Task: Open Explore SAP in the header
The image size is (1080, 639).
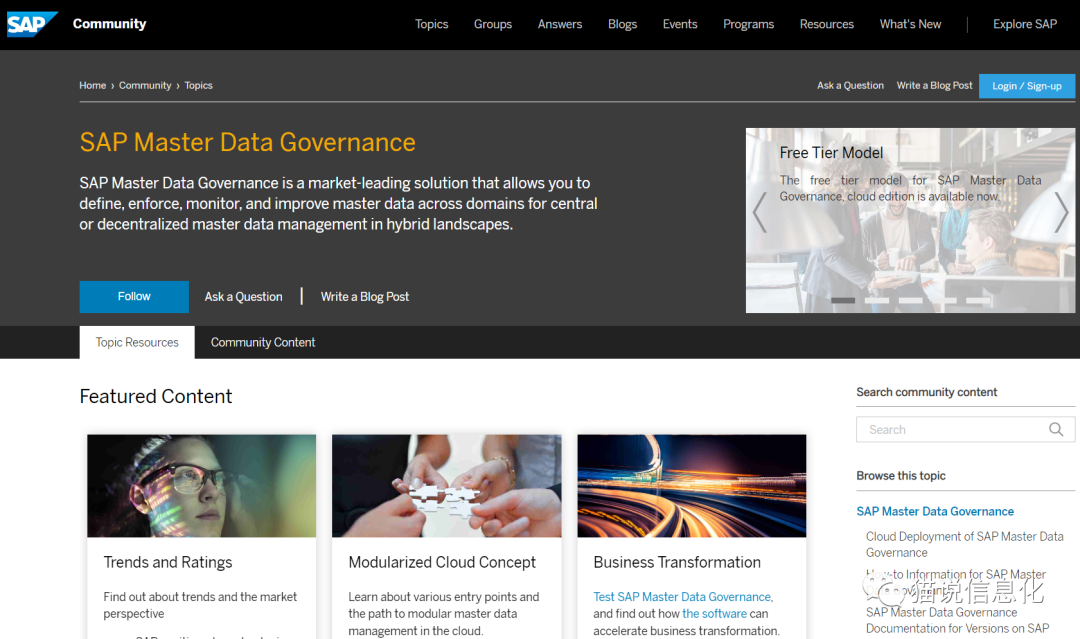Action: pos(1025,24)
